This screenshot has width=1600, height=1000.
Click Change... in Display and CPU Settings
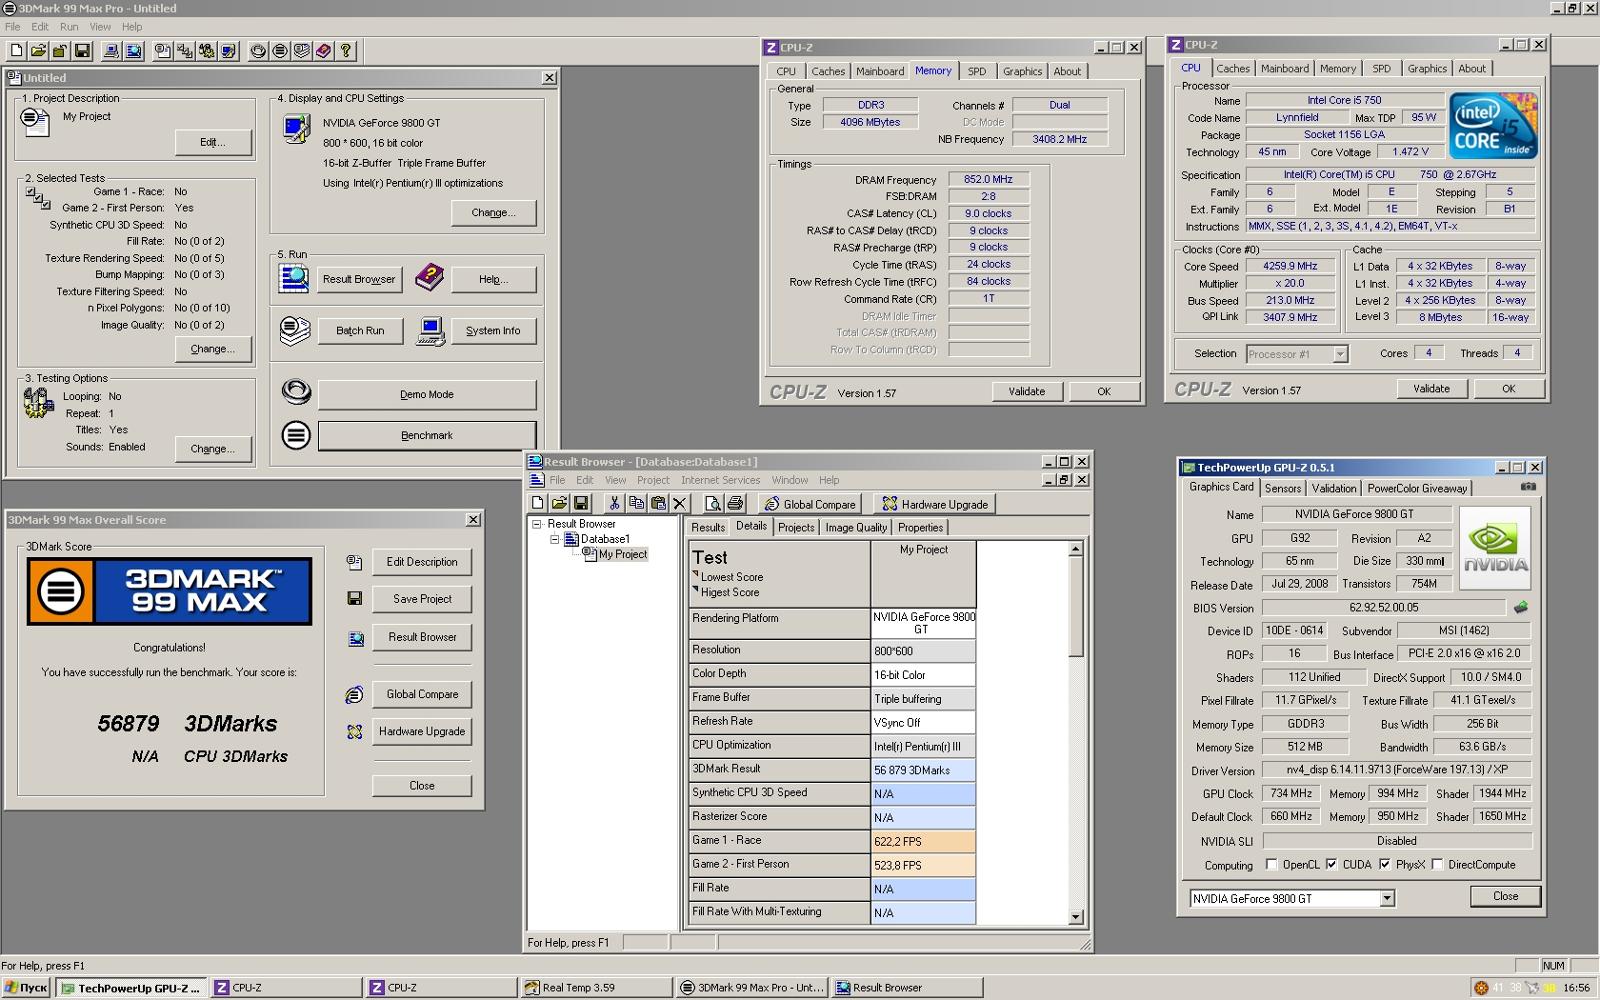493,212
